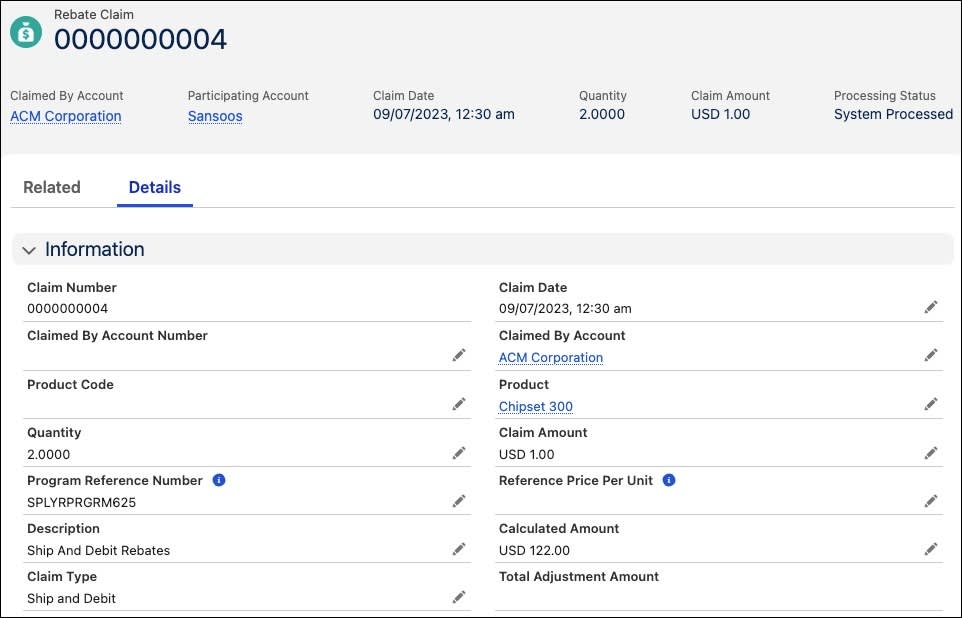The height and width of the screenshot is (618, 962).
Task: Click the Rebate Claim money bag icon
Action: click(x=26, y=32)
